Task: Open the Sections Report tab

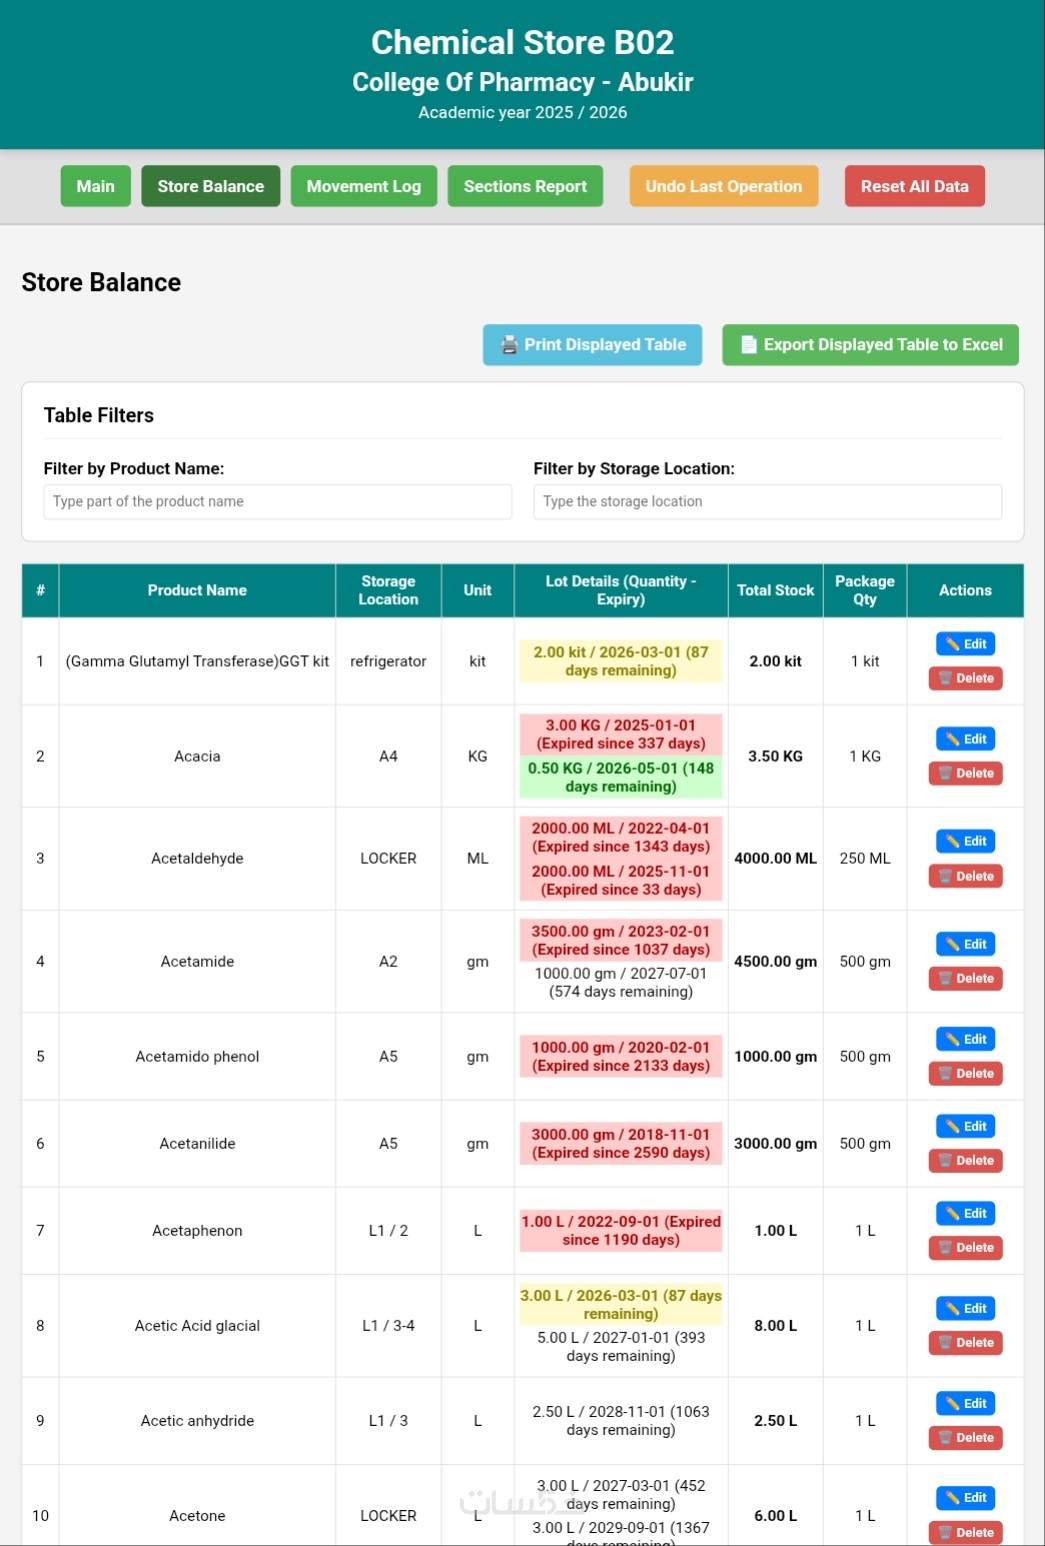Action: pyautogui.click(x=525, y=186)
